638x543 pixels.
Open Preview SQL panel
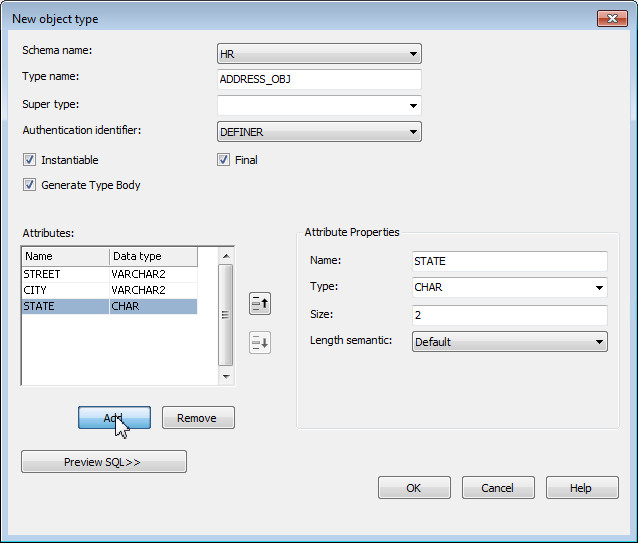pyautogui.click(x=104, y=462)
